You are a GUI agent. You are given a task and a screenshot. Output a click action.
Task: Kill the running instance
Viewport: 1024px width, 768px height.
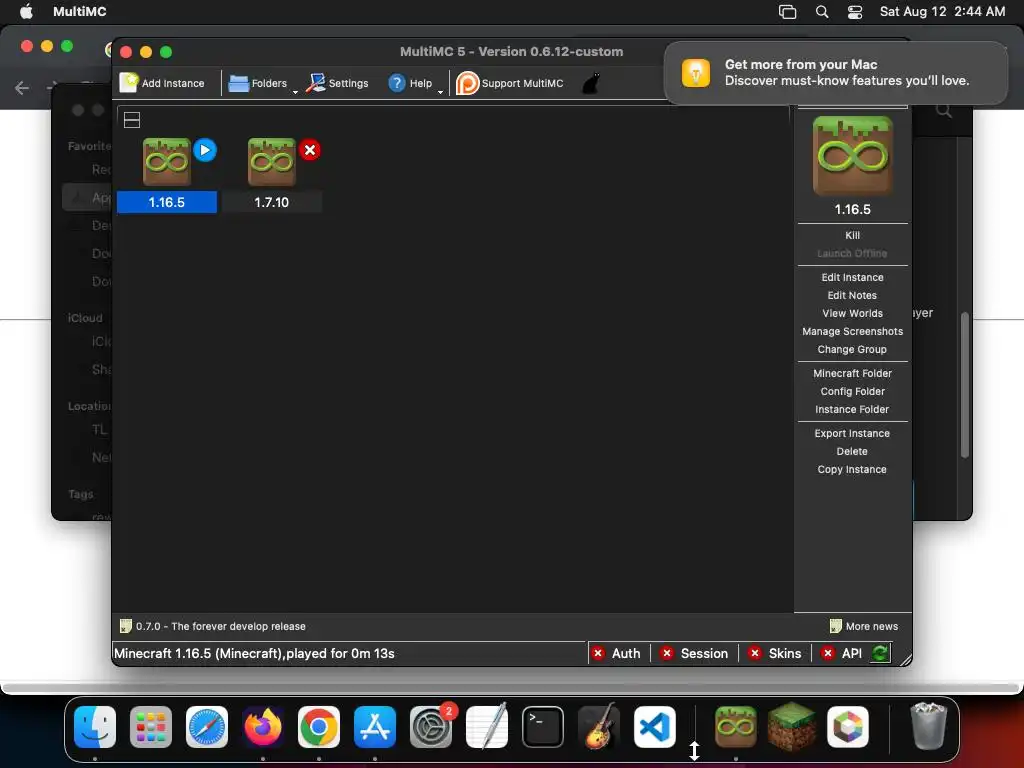click(852, 235)
